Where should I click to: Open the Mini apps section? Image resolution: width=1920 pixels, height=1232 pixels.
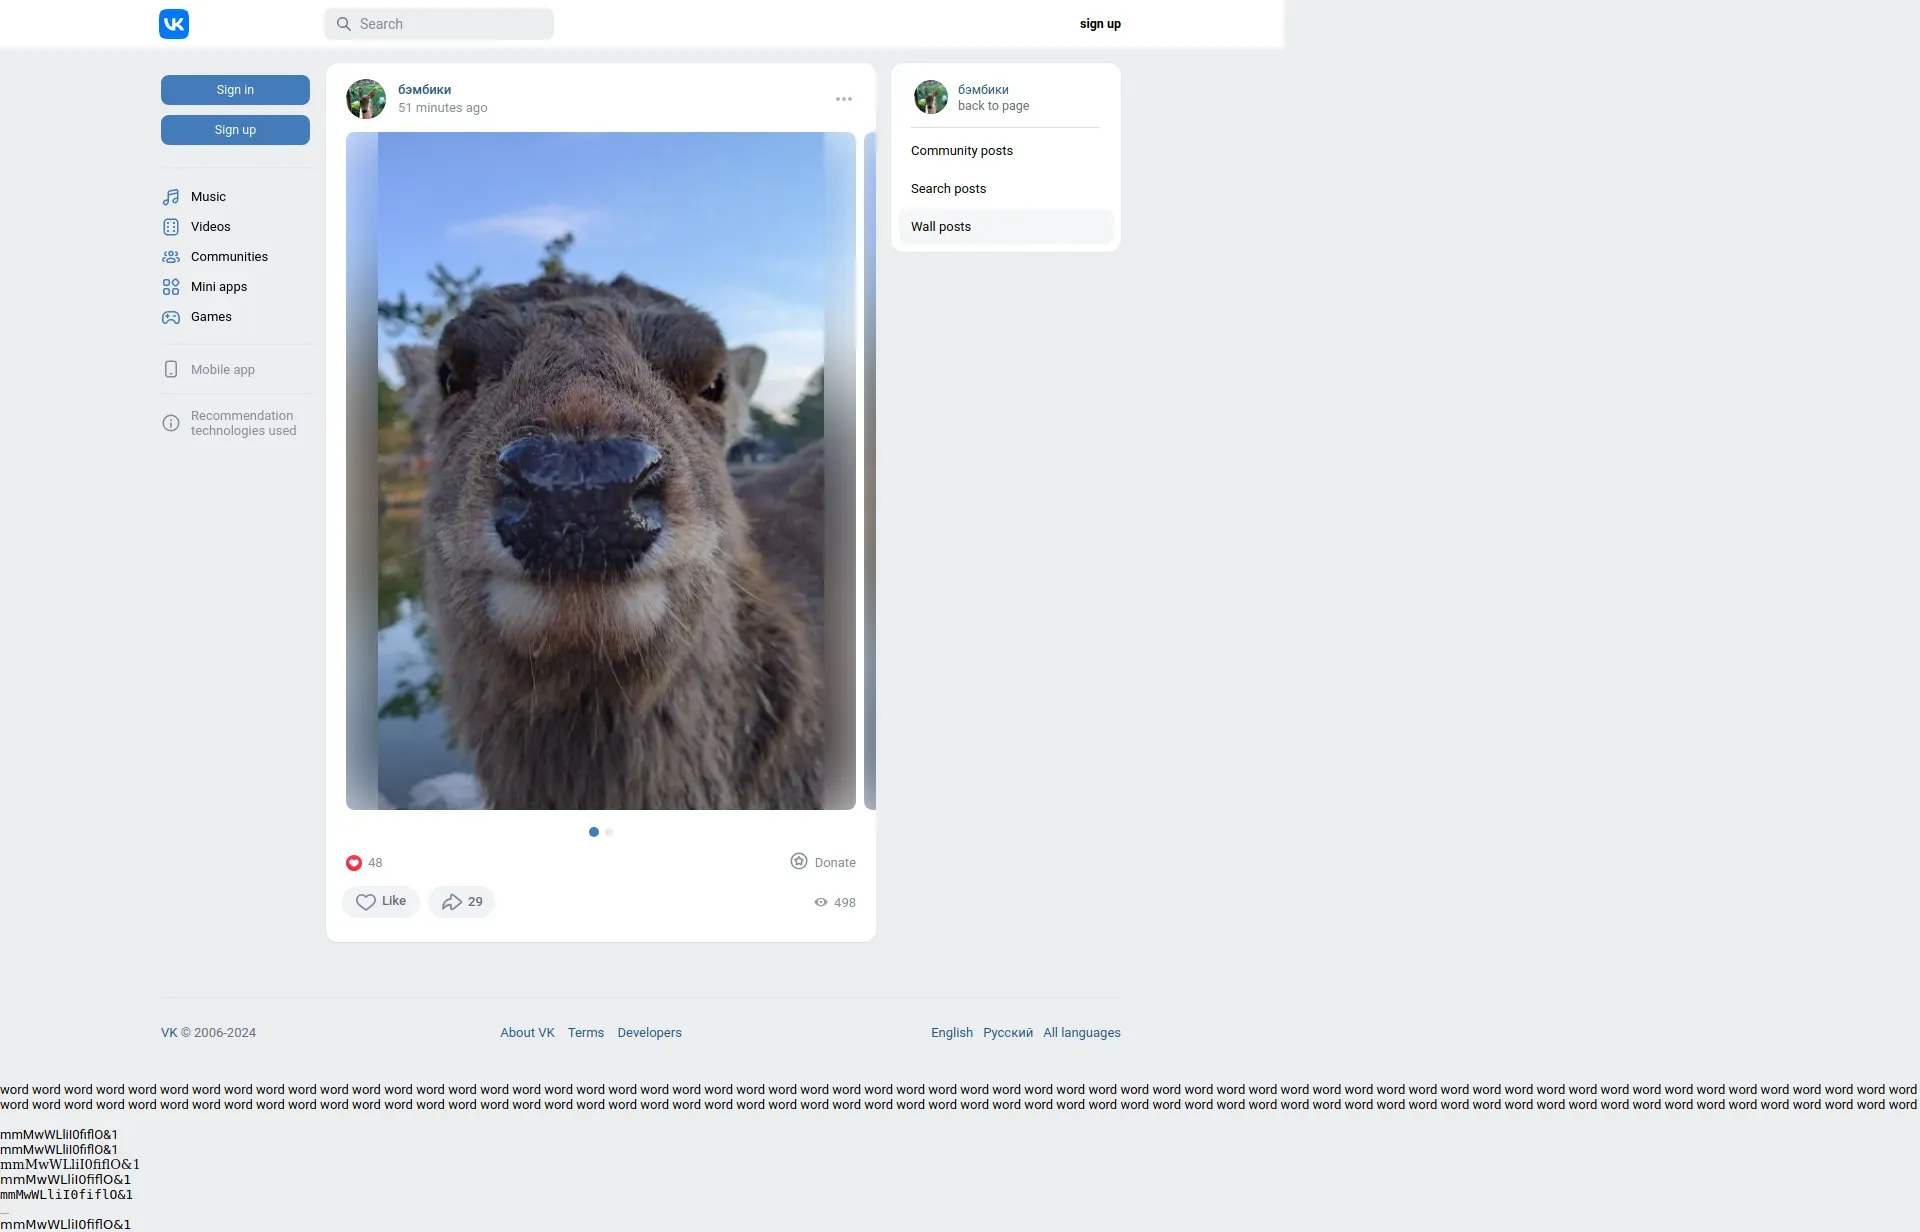point(218,287)
